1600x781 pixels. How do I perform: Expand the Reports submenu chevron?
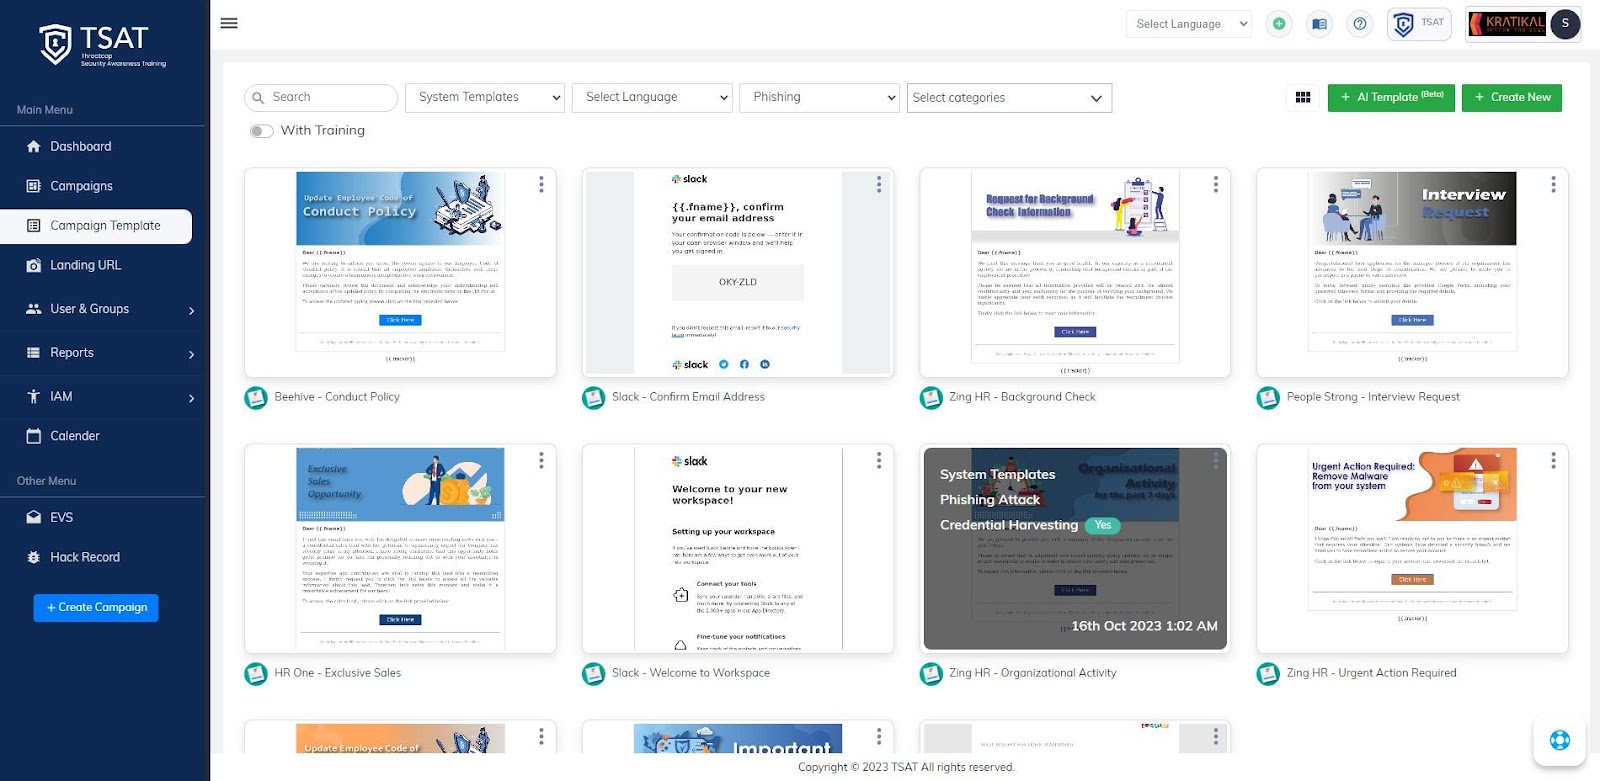[x=191, y=354]
